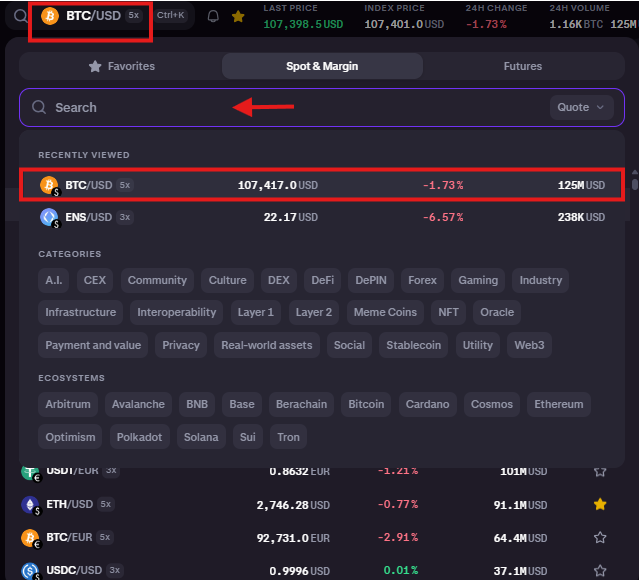The width and height of the screenshot is (639, 580).
Task: Click the Ctrl+K shortcut badge
Action: coord(171,15)
